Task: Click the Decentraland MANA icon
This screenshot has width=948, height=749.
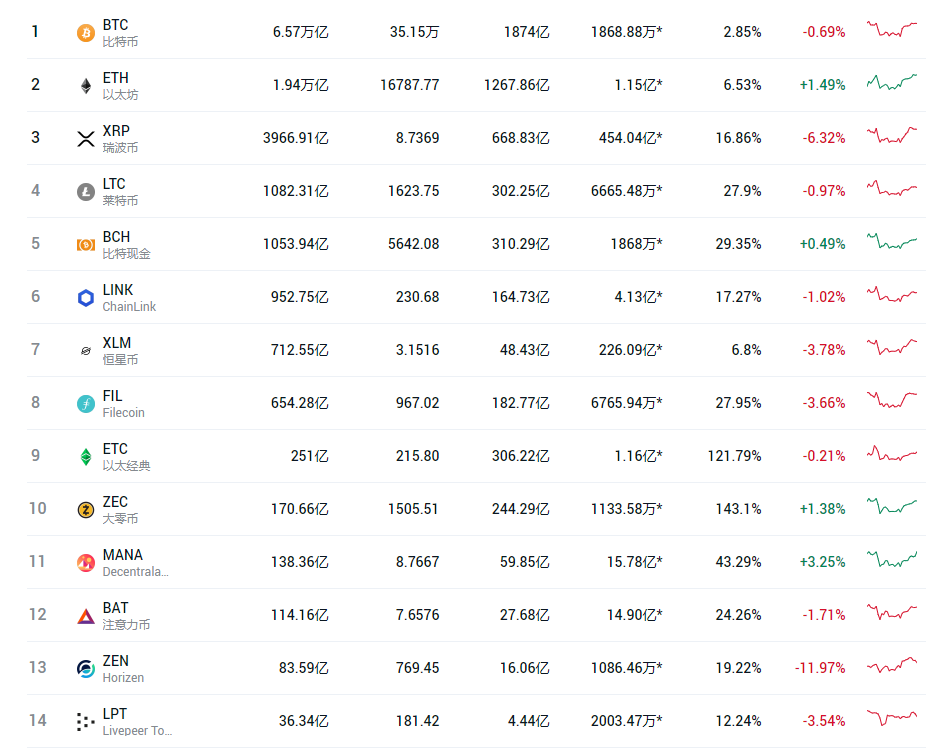Action: click(86, 563)
